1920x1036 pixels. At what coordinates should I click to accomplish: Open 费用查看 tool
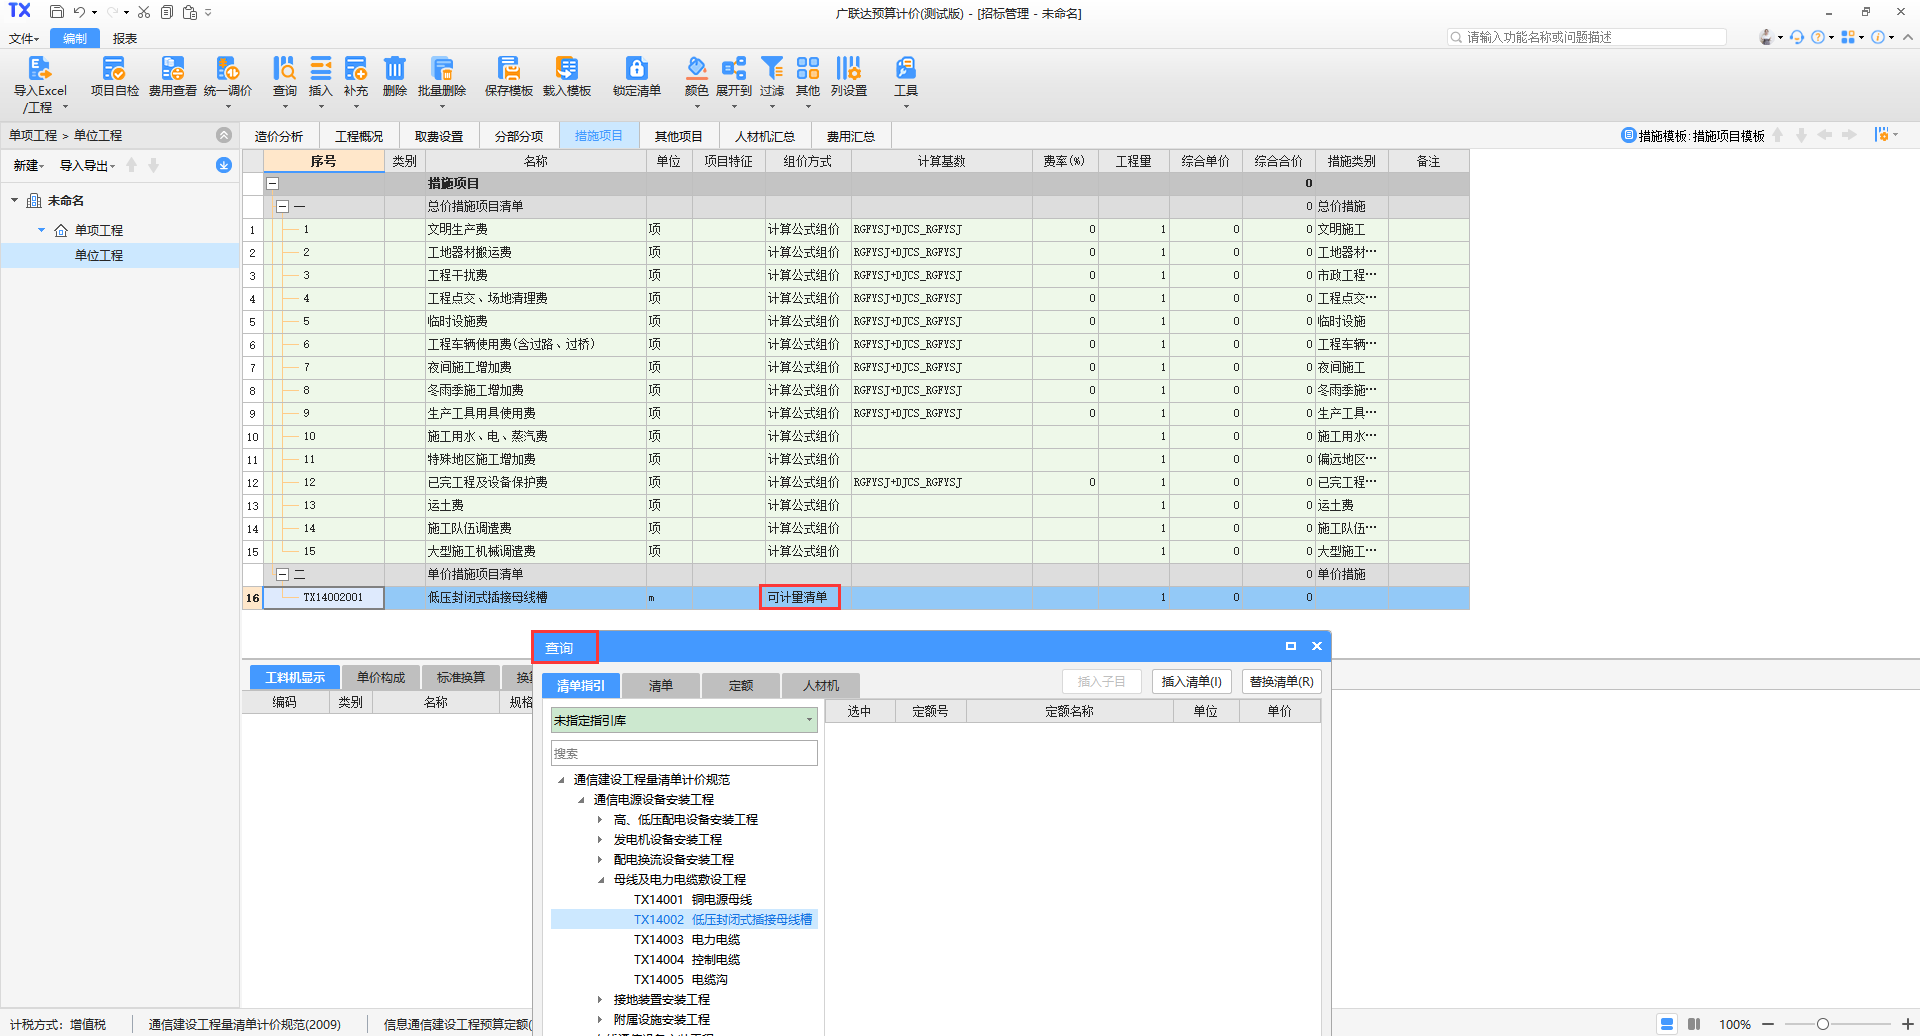172,70
